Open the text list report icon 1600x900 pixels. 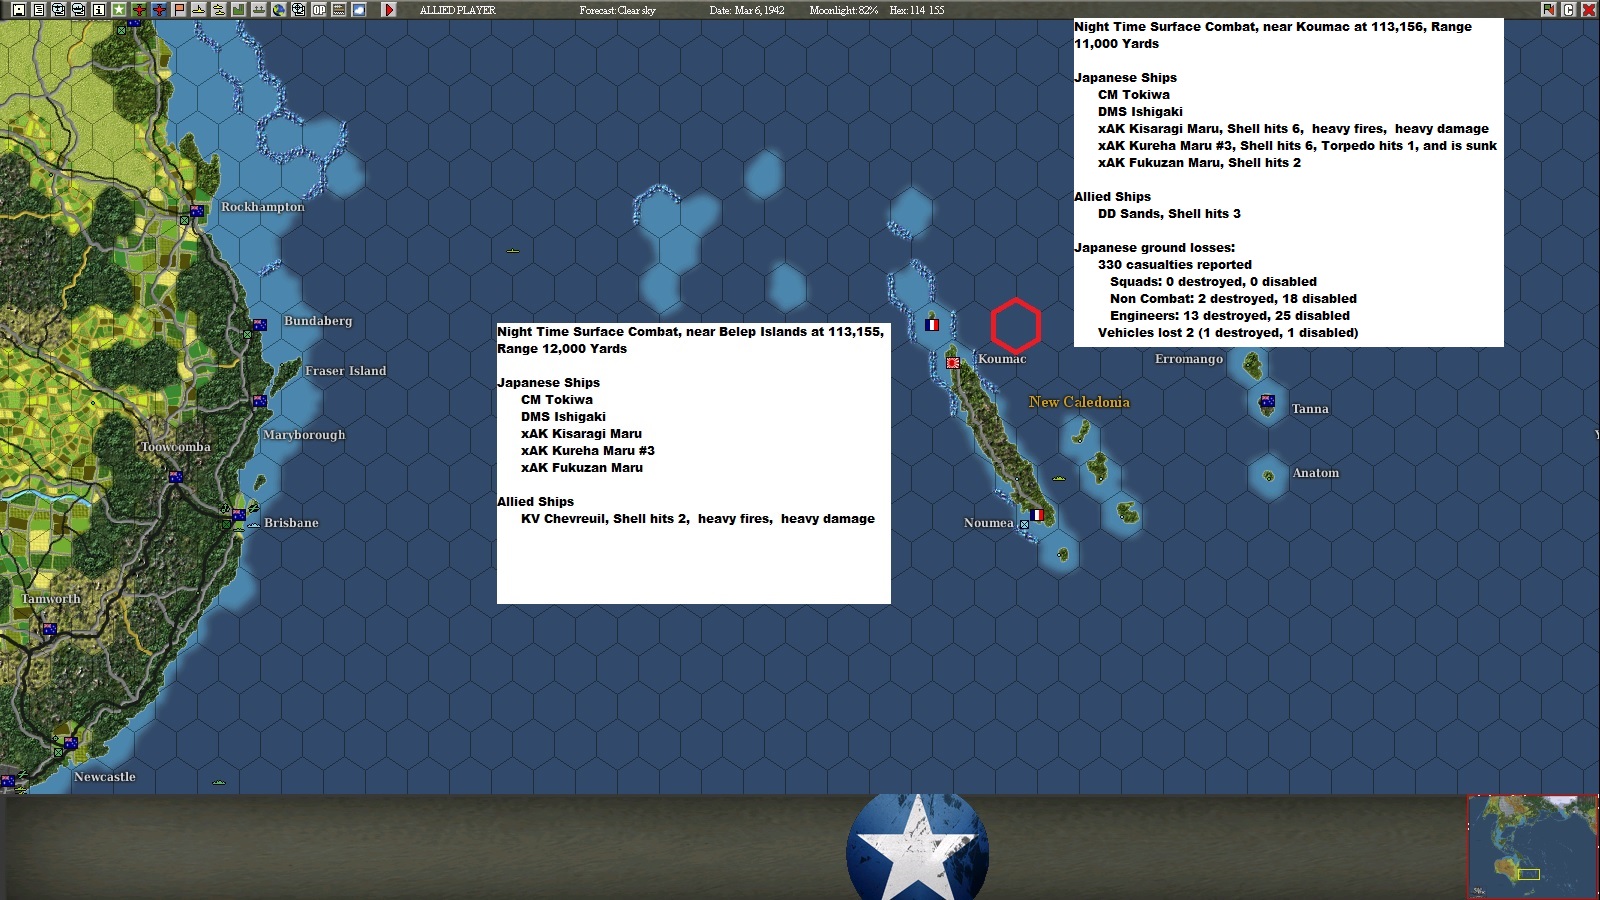tap(38, 10)
